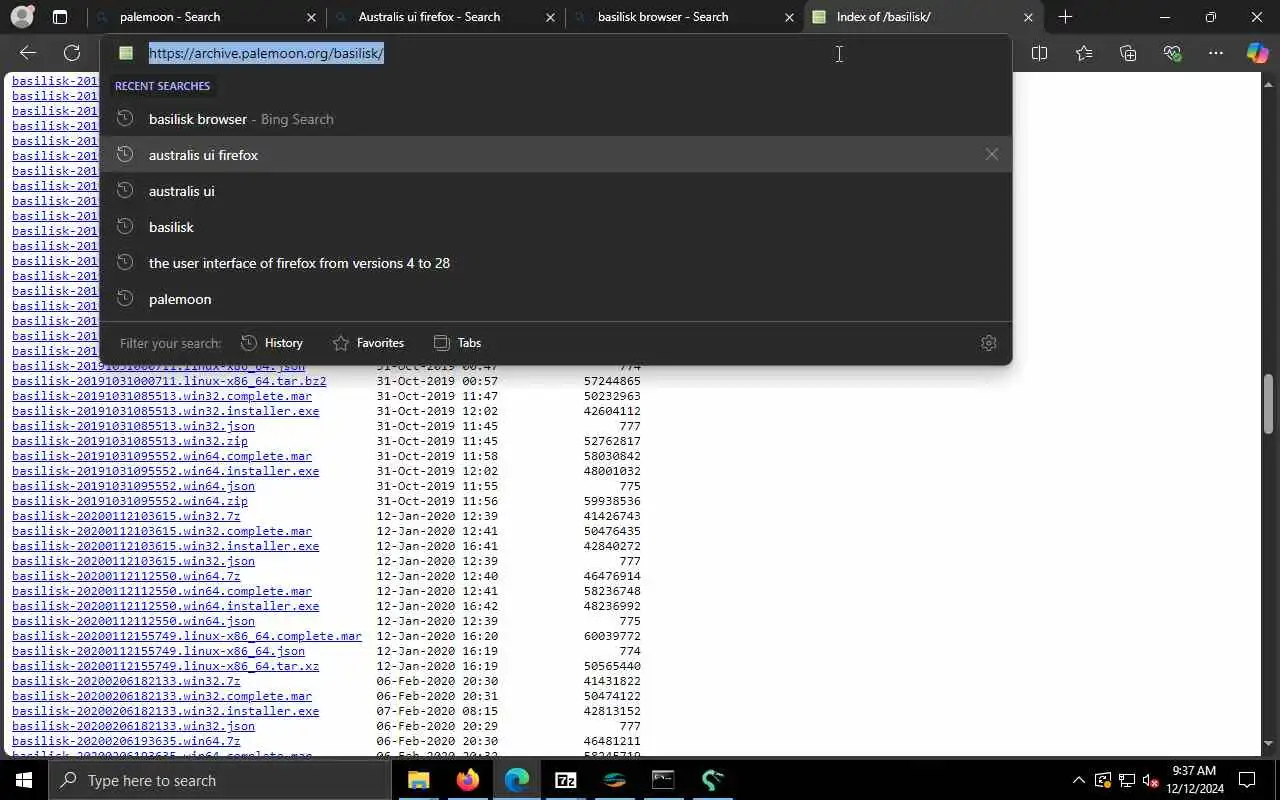Open basilisk-20200112112550.win64.json link
This screenshot has width=1280, height=800.
tap(133, 621)
